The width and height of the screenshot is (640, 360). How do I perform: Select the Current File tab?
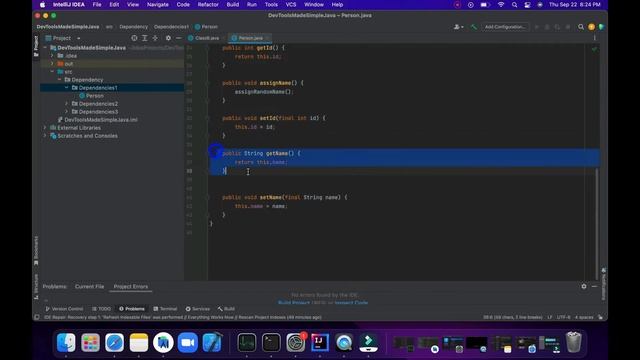(x=89, y=287)
